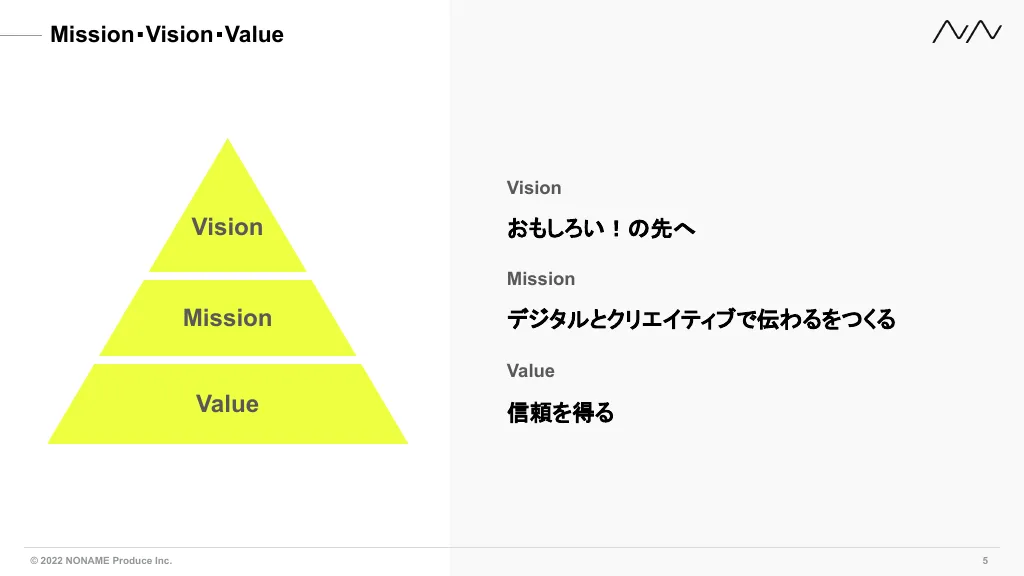
Task: Select the Mission pyramid middle segment
Action: 227,318
